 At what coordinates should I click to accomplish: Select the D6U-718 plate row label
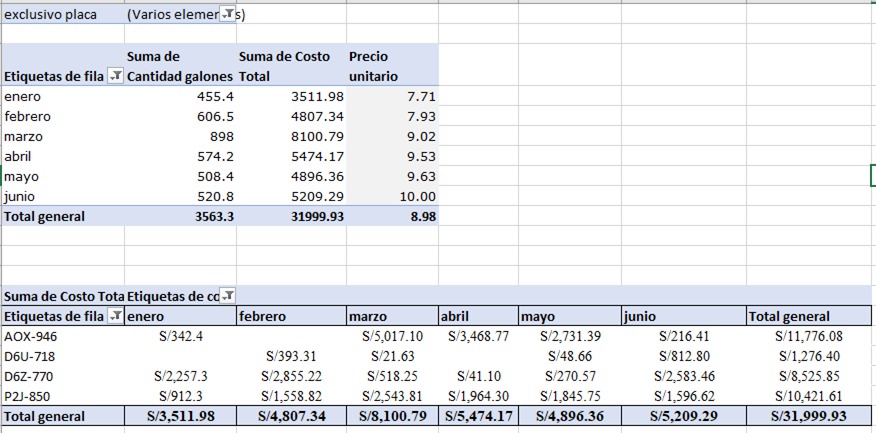coord(30,356)
